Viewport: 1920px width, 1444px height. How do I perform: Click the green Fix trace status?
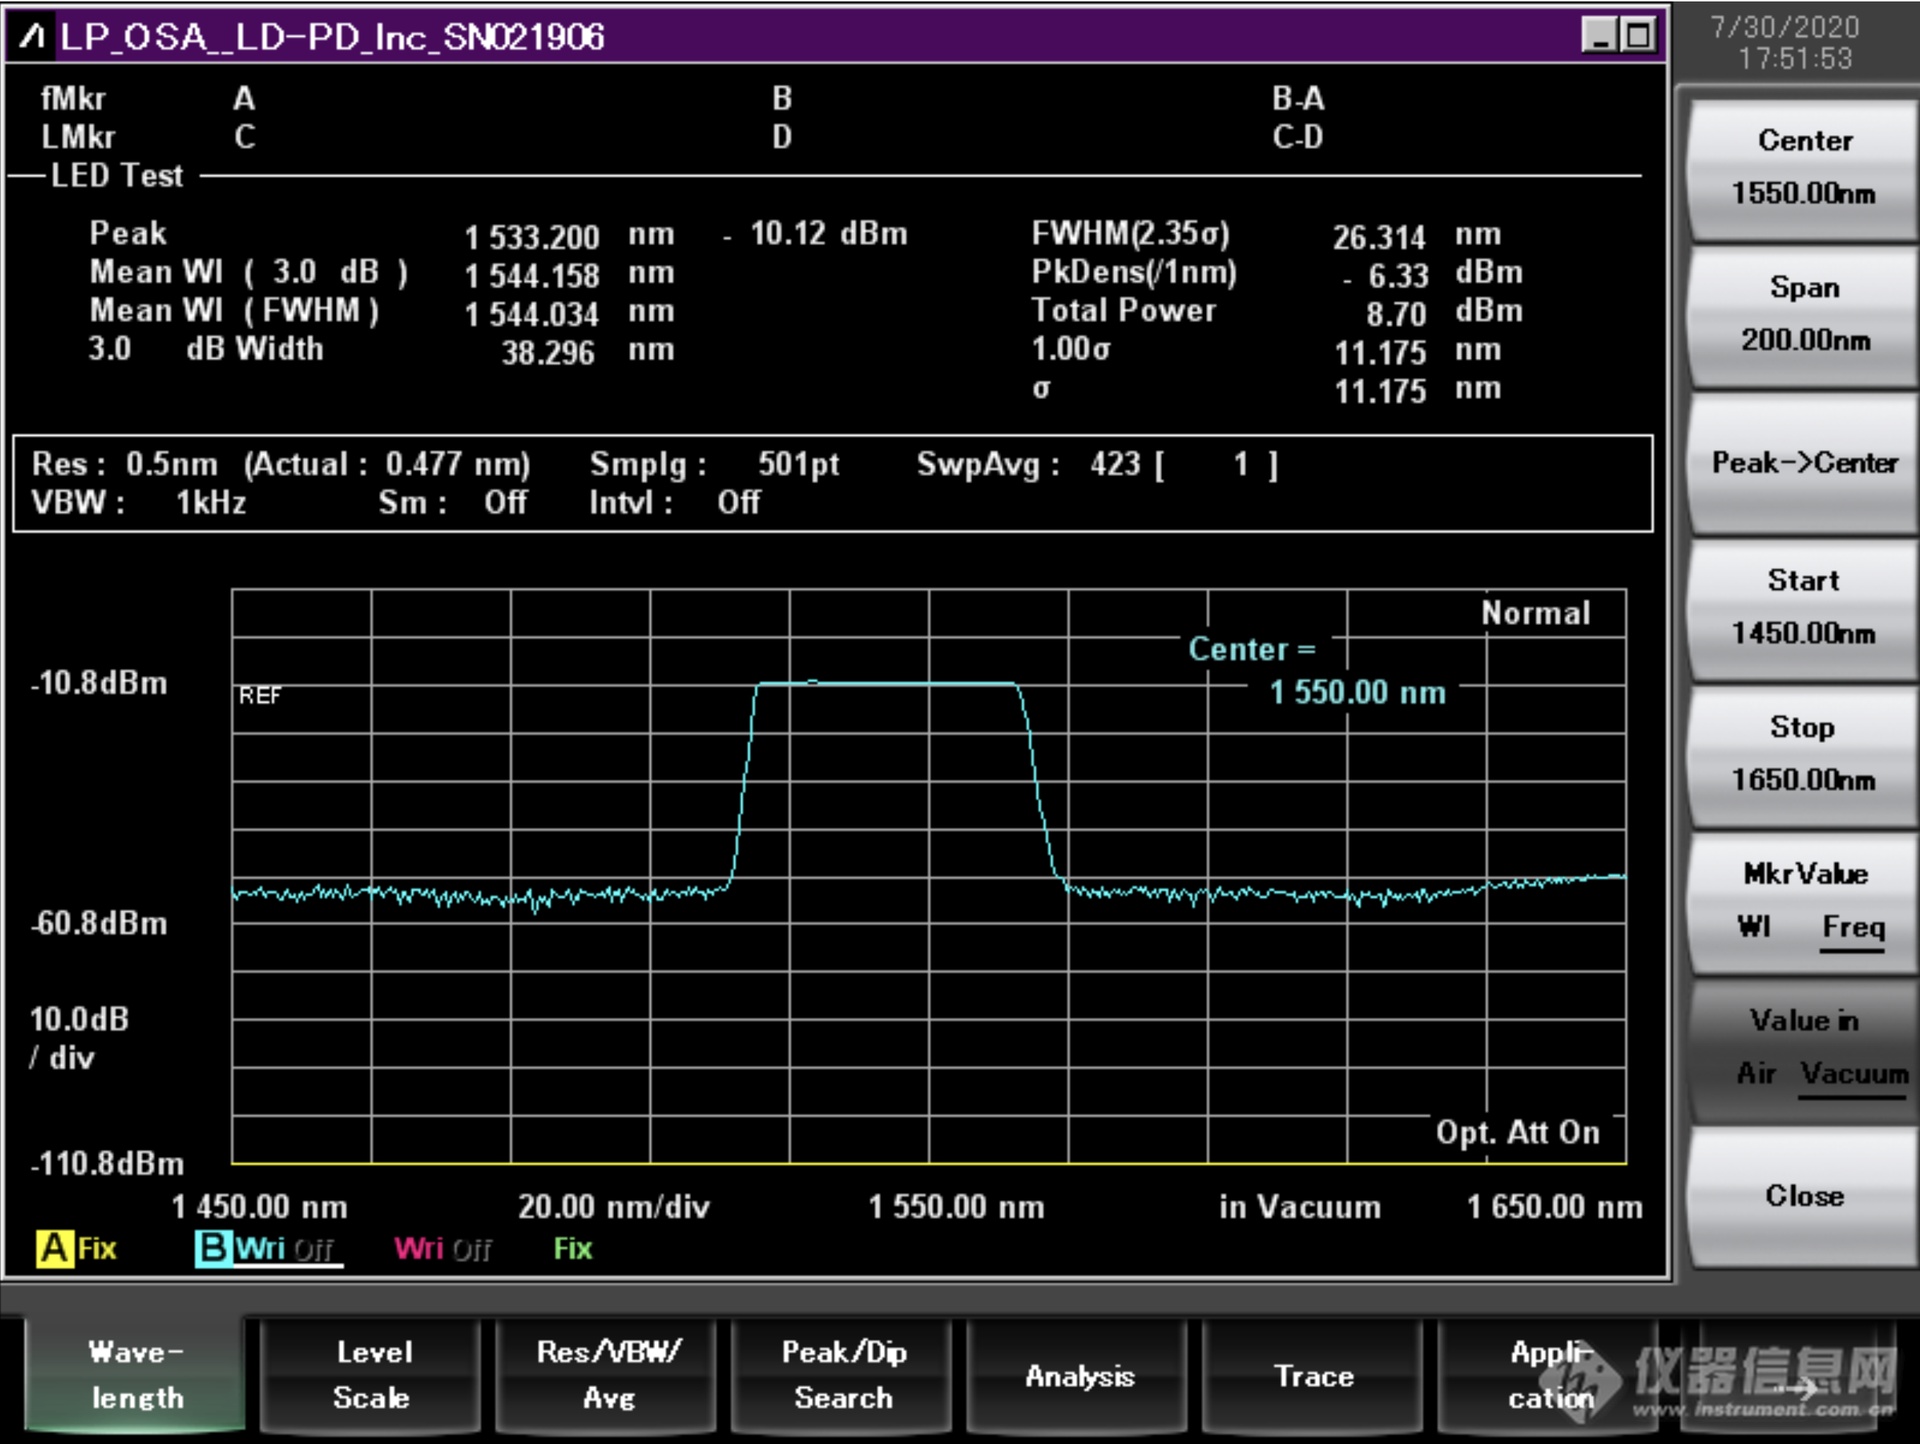pyautogui.click(x=573, y=1248)
